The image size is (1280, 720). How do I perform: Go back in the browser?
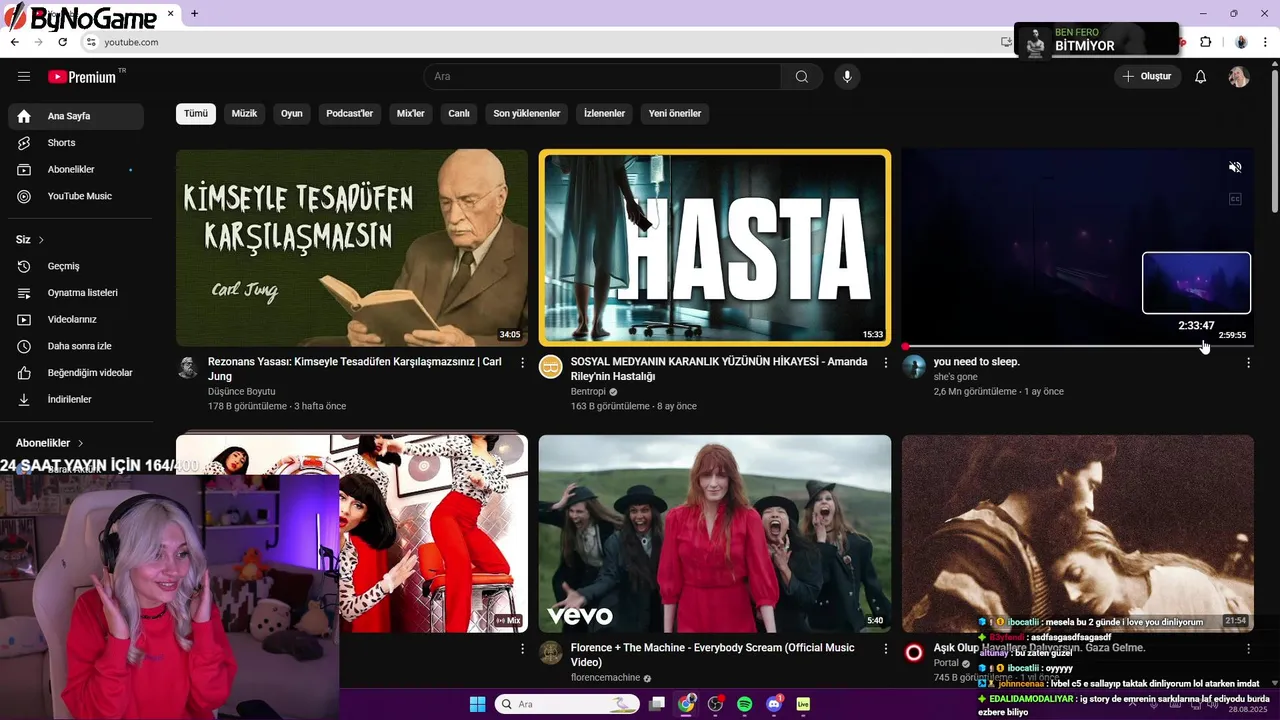[14, 42]
